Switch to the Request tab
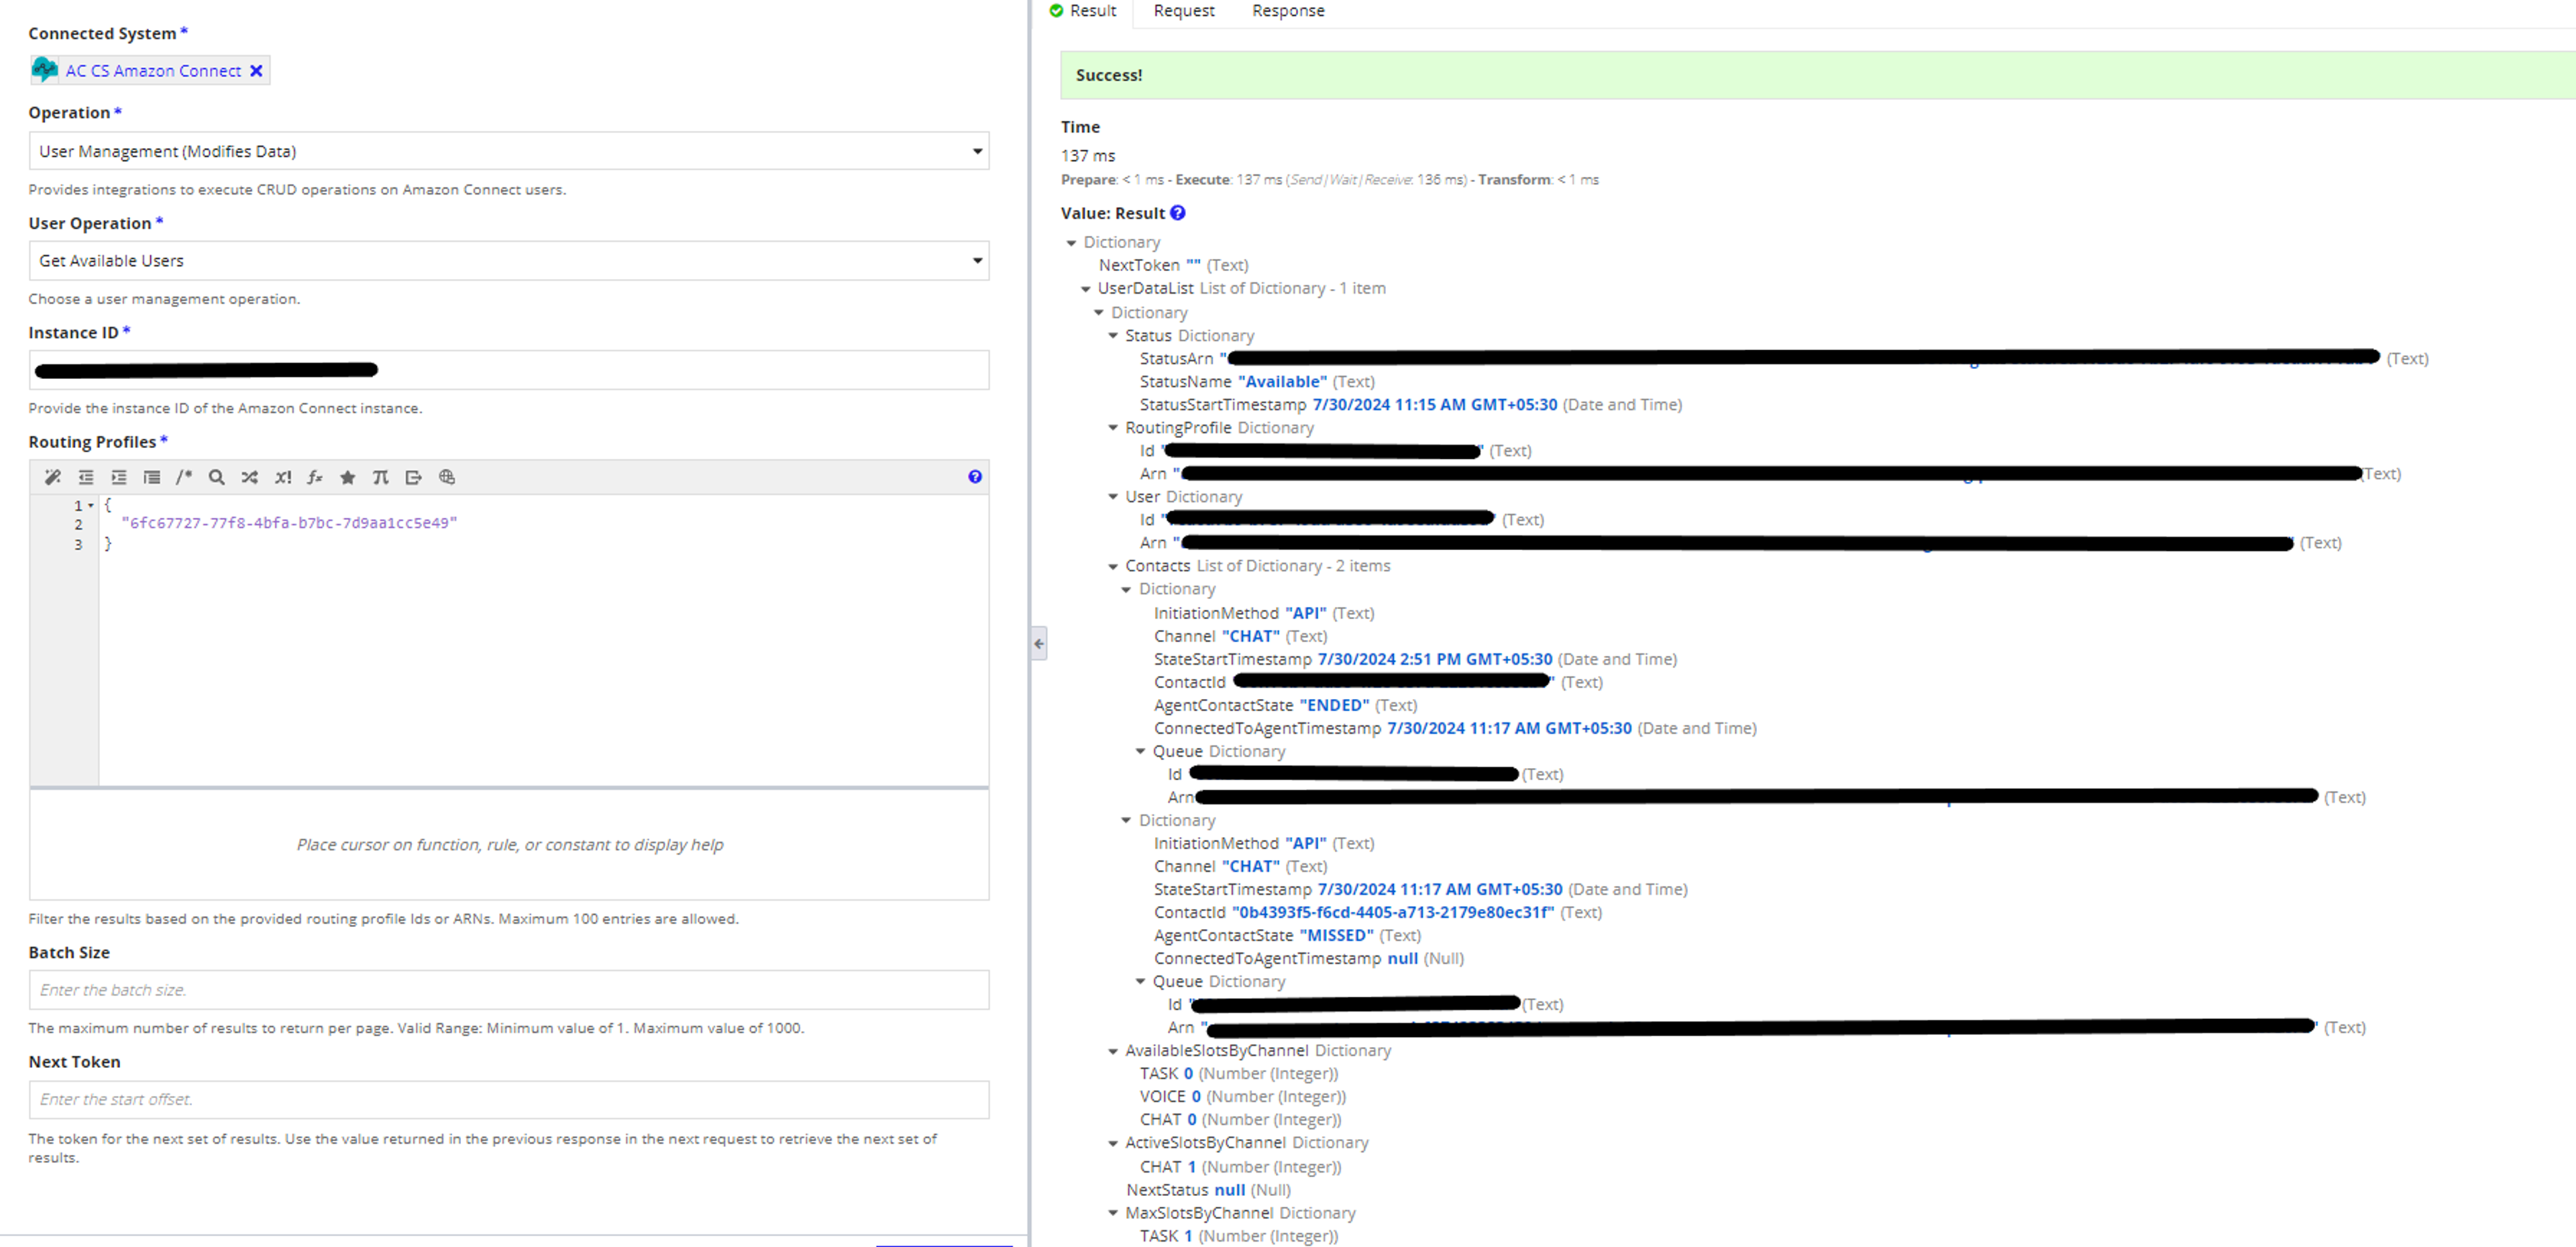Screen dimensions: 2576x1247 pyautogui.click(x=1184, y=11)
